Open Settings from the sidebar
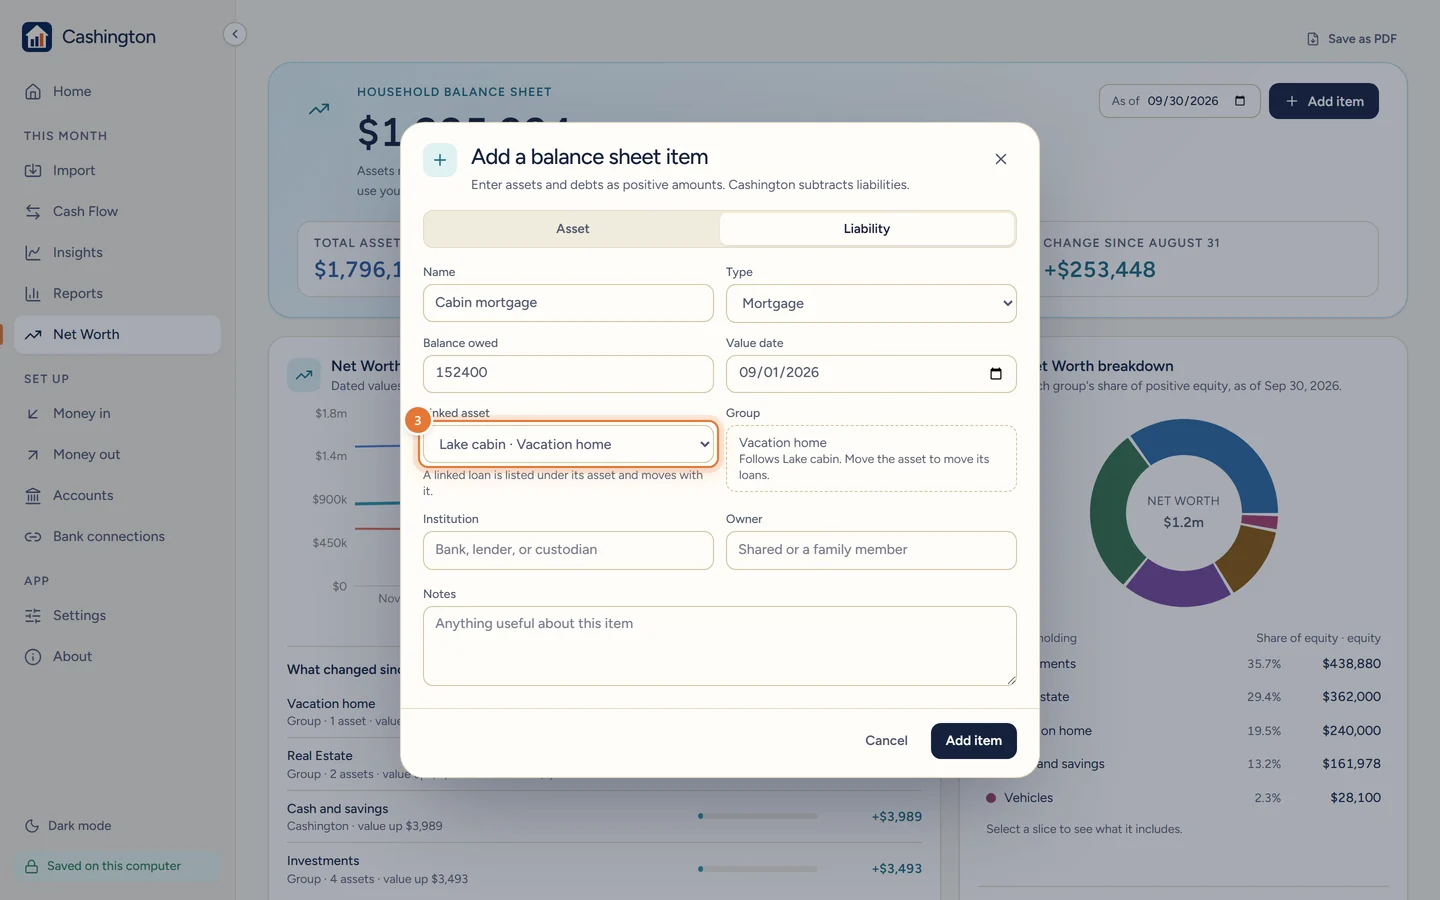 pyautogui.click(x=118, y=615)
